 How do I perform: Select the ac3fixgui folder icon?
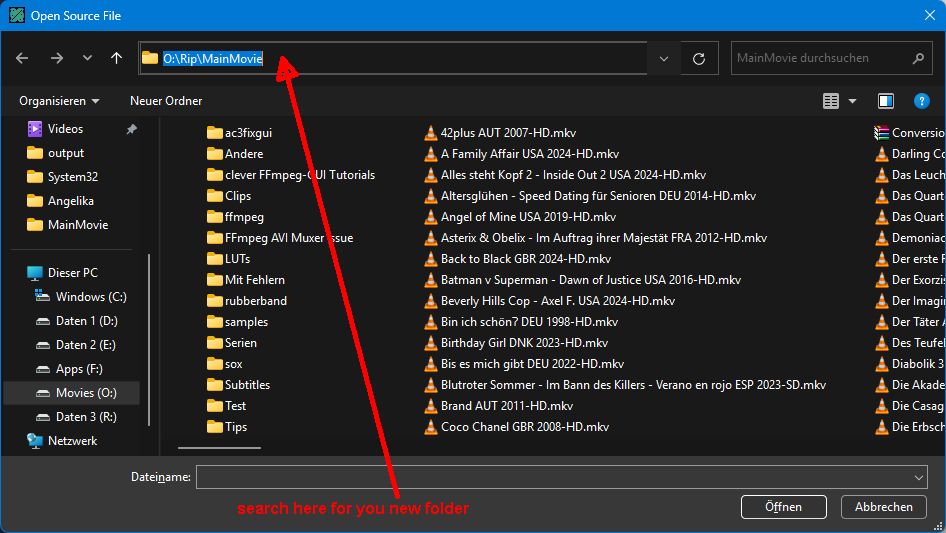[x=215, y=133]
